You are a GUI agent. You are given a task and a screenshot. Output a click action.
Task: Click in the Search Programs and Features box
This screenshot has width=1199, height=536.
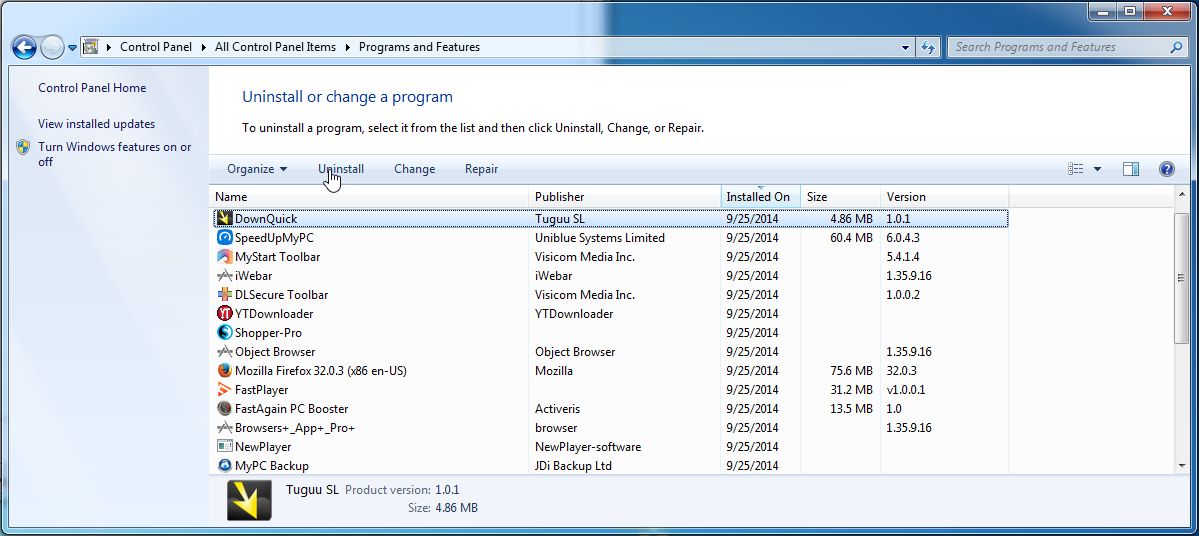[1058, 47]
